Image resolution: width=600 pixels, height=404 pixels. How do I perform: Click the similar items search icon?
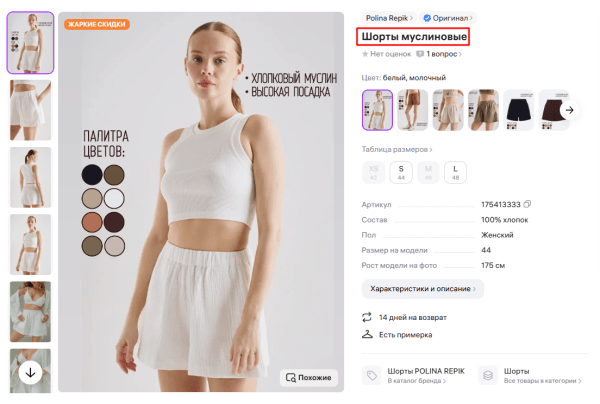291,377
